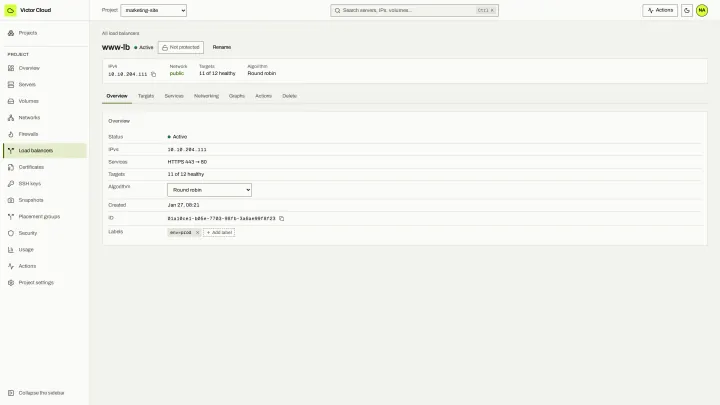Copy the IPv4 address in the header
Image resolution: width=720 pixels, height=405 pixels.
[153, 74]
